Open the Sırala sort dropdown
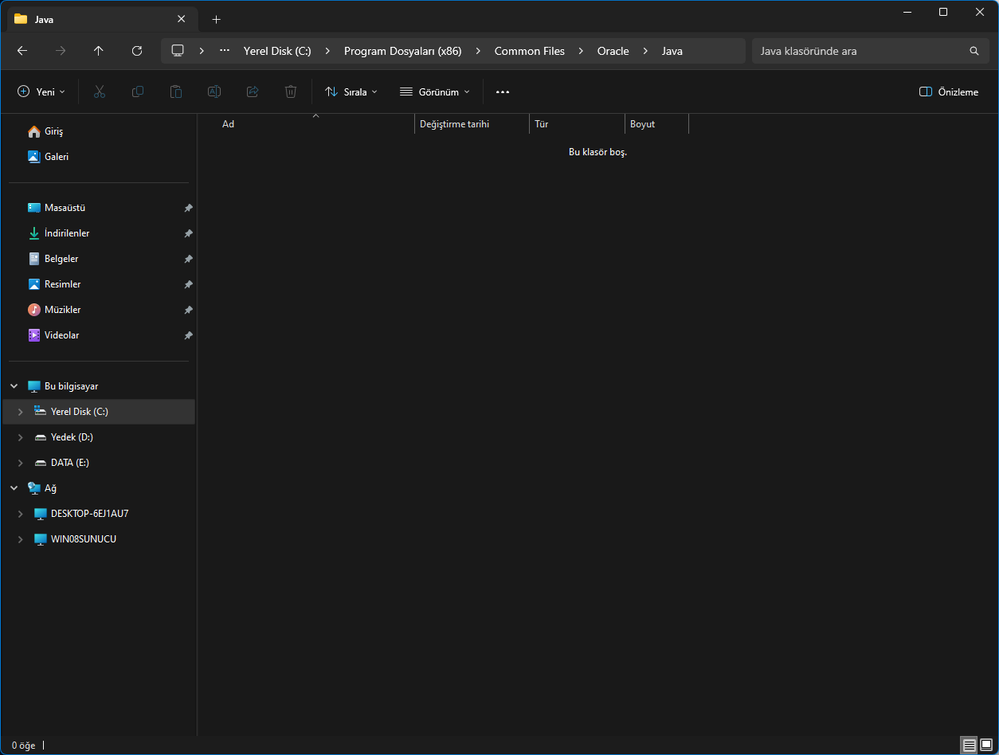The height and width of the screenshot is (755, 999). 351,92
